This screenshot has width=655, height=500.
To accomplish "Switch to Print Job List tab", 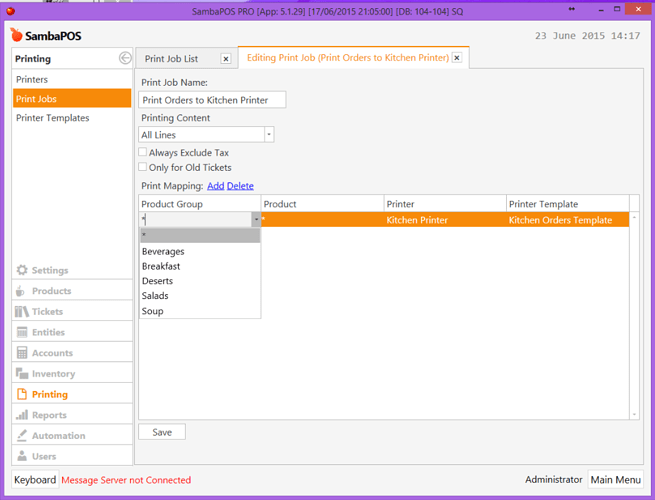I will 171,59.
